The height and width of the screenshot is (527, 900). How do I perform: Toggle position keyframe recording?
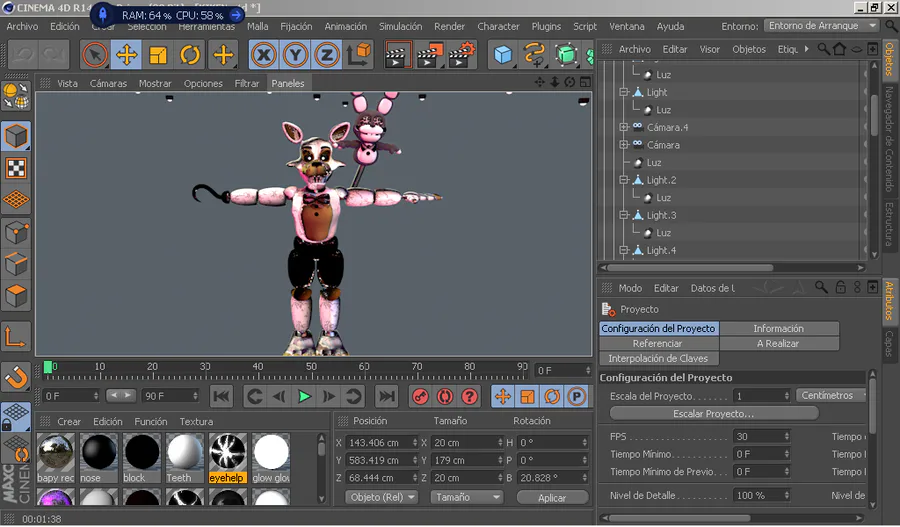[503, 396]
